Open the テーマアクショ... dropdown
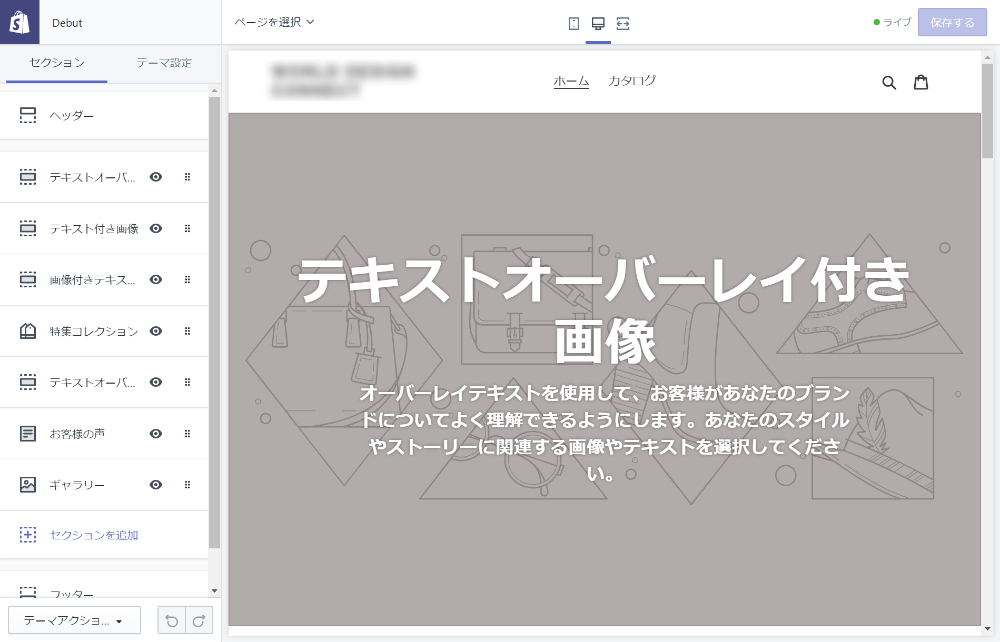 coord(74,620)
